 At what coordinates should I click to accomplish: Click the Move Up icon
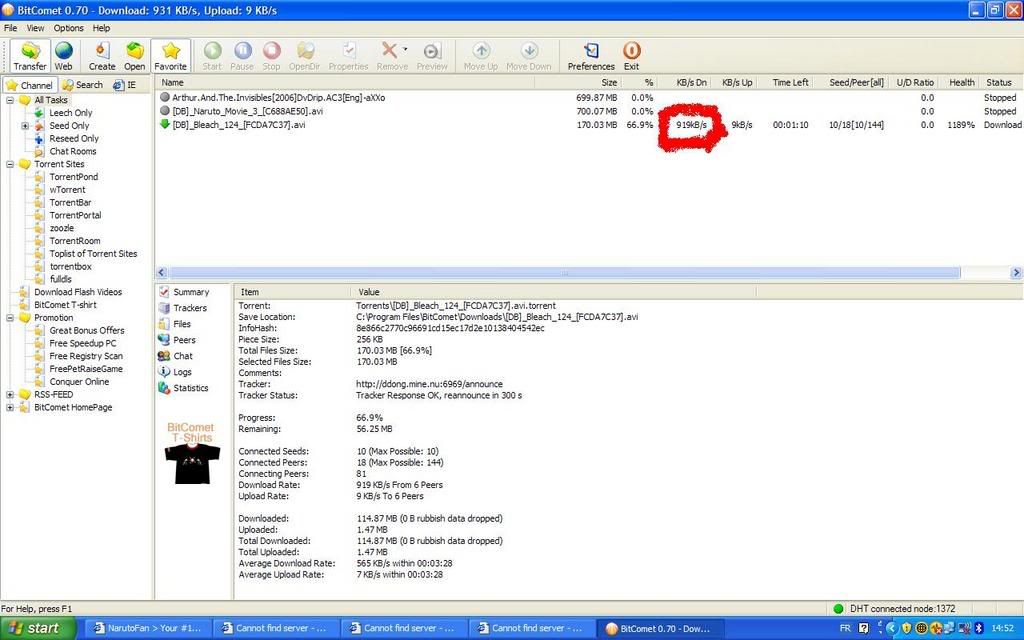481,51
